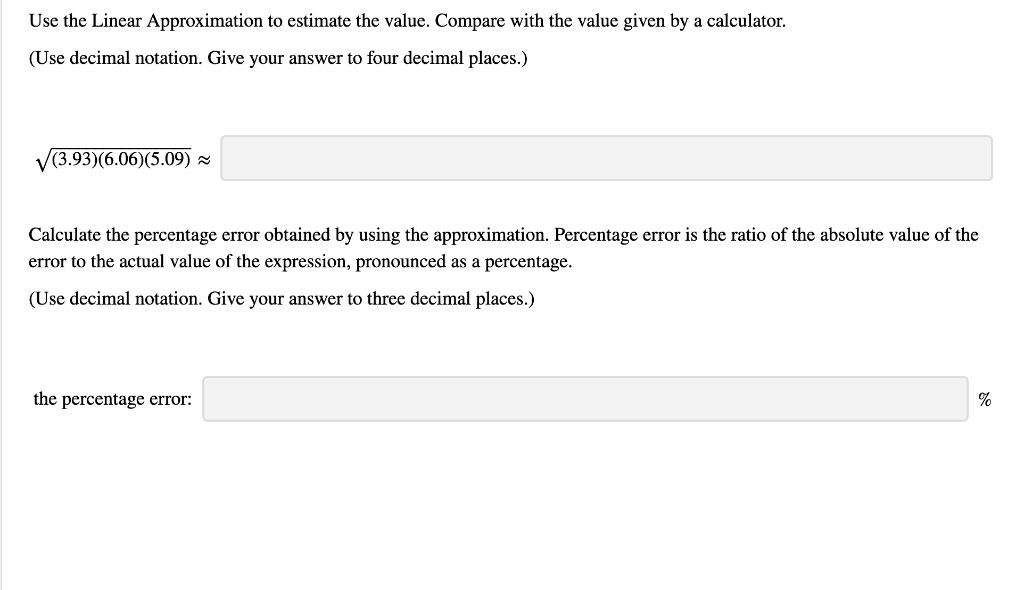Click the label reading 'the percentage error:'
Viewport: 1024px width, 590px height.
[x=111, y=398]
